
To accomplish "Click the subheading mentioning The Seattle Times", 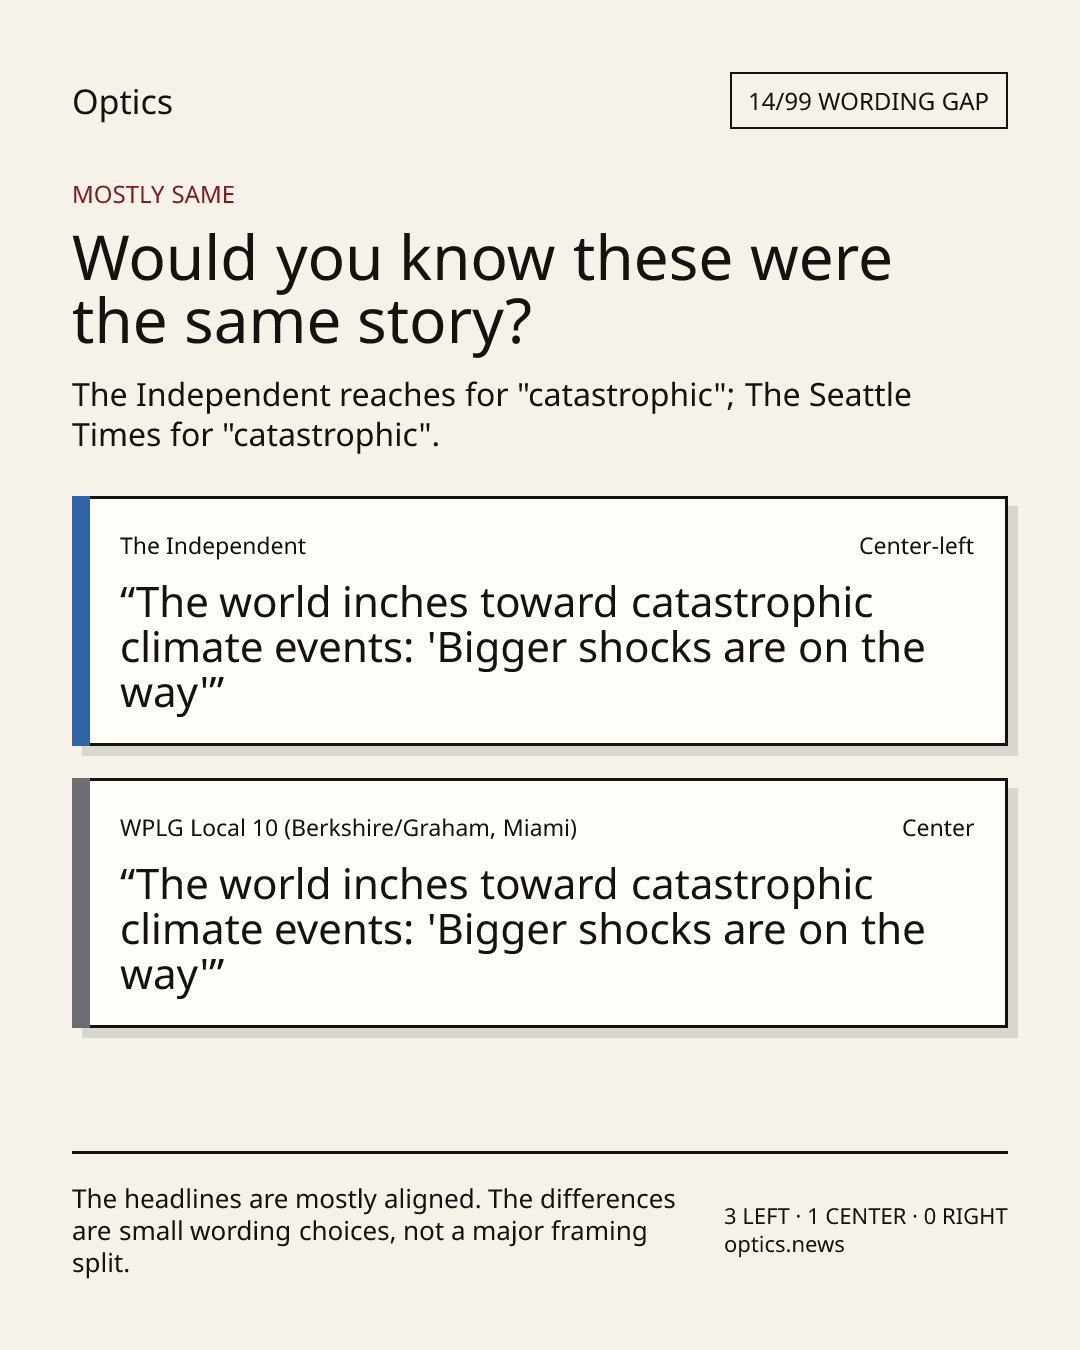I will [x=491, y=415].
